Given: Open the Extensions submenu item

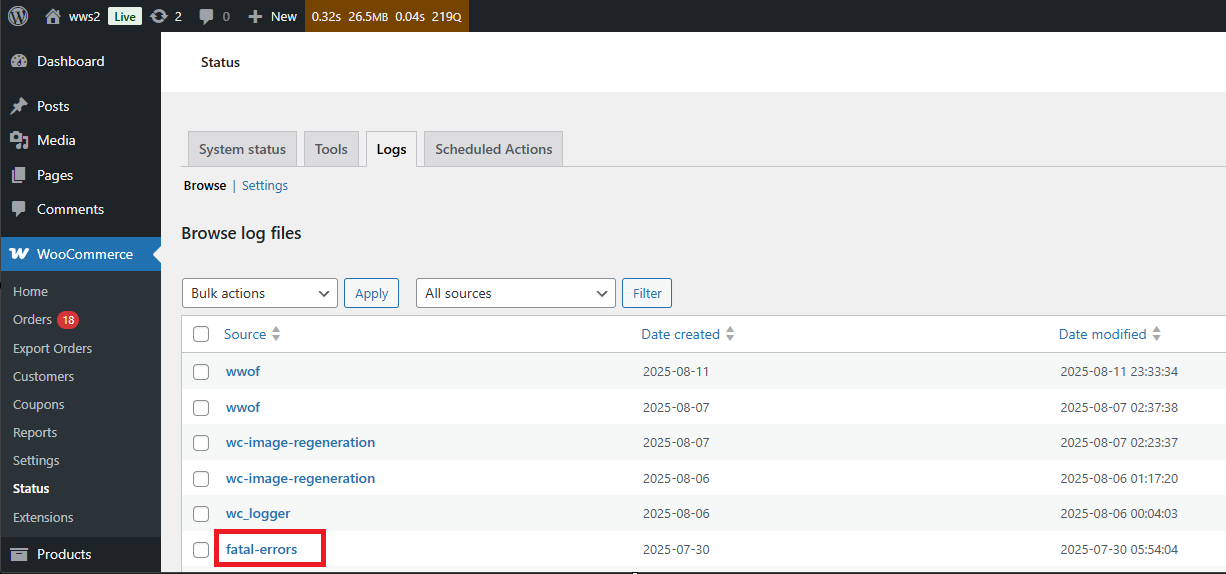Looking at the screenshot, I should tap(43, 518).
